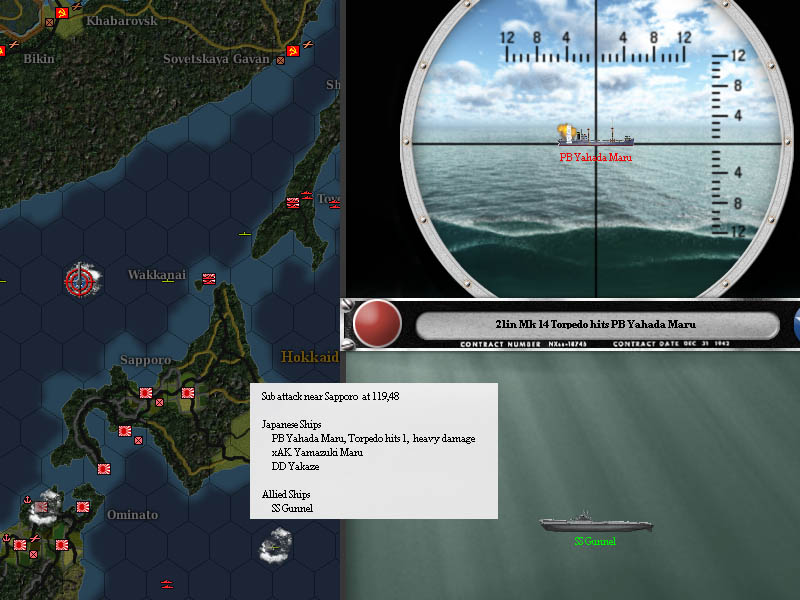Select the Japanese flag right of Sapporo's base square
Image resolution: width=800 pixels, height=600 pixels.
(x=188, y=393)
